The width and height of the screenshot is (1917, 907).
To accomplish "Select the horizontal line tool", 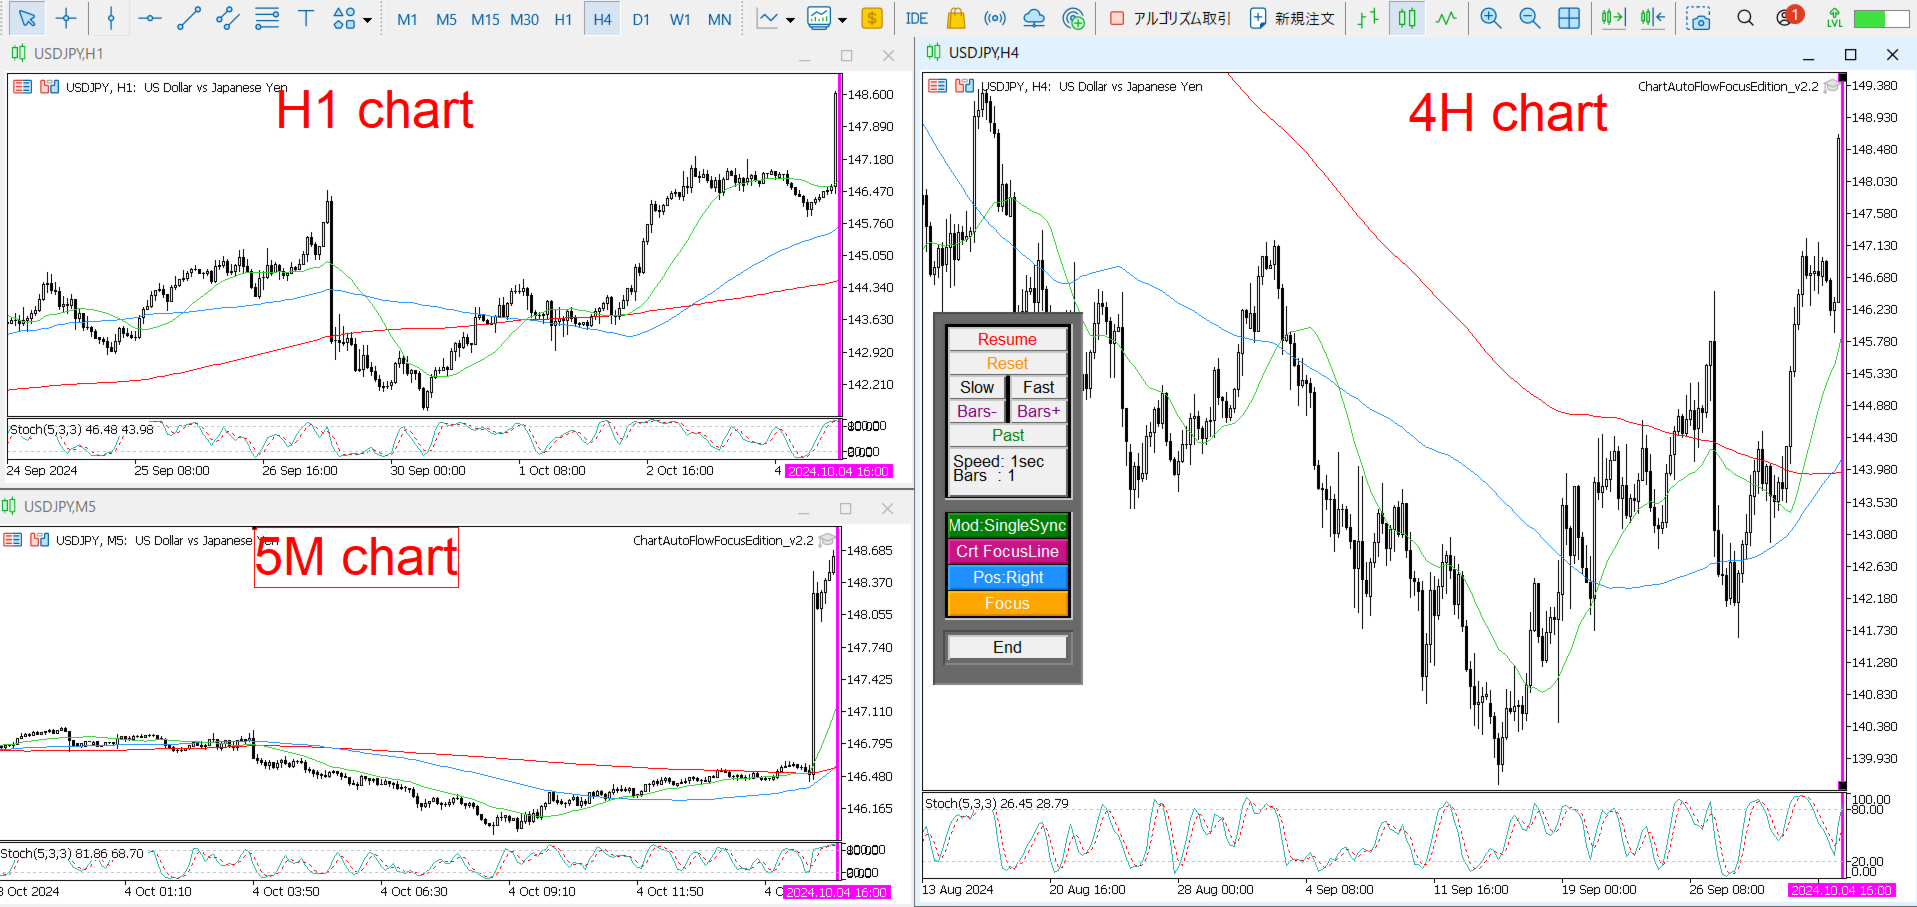I will click(150, 18).
